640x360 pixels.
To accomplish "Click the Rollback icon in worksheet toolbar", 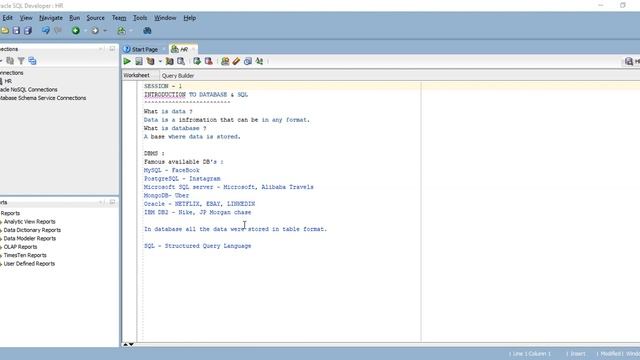I will click(x=209, y=61).
